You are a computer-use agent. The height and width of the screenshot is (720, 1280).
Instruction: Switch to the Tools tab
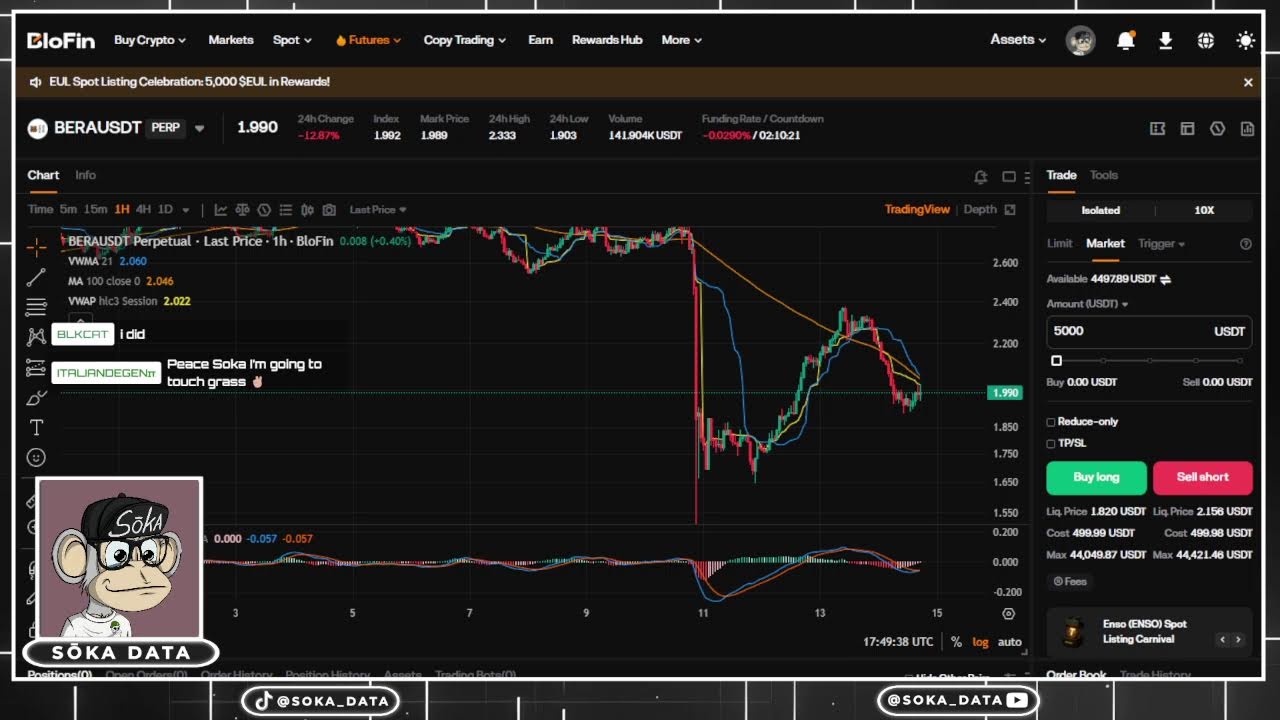coord(1104,175)
